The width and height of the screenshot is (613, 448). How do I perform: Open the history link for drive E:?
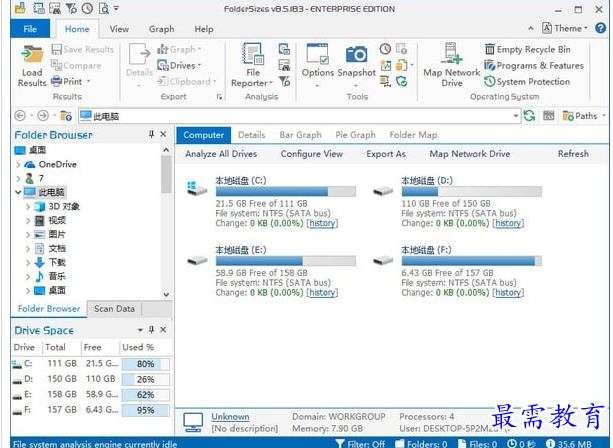[x=322, y=293]
